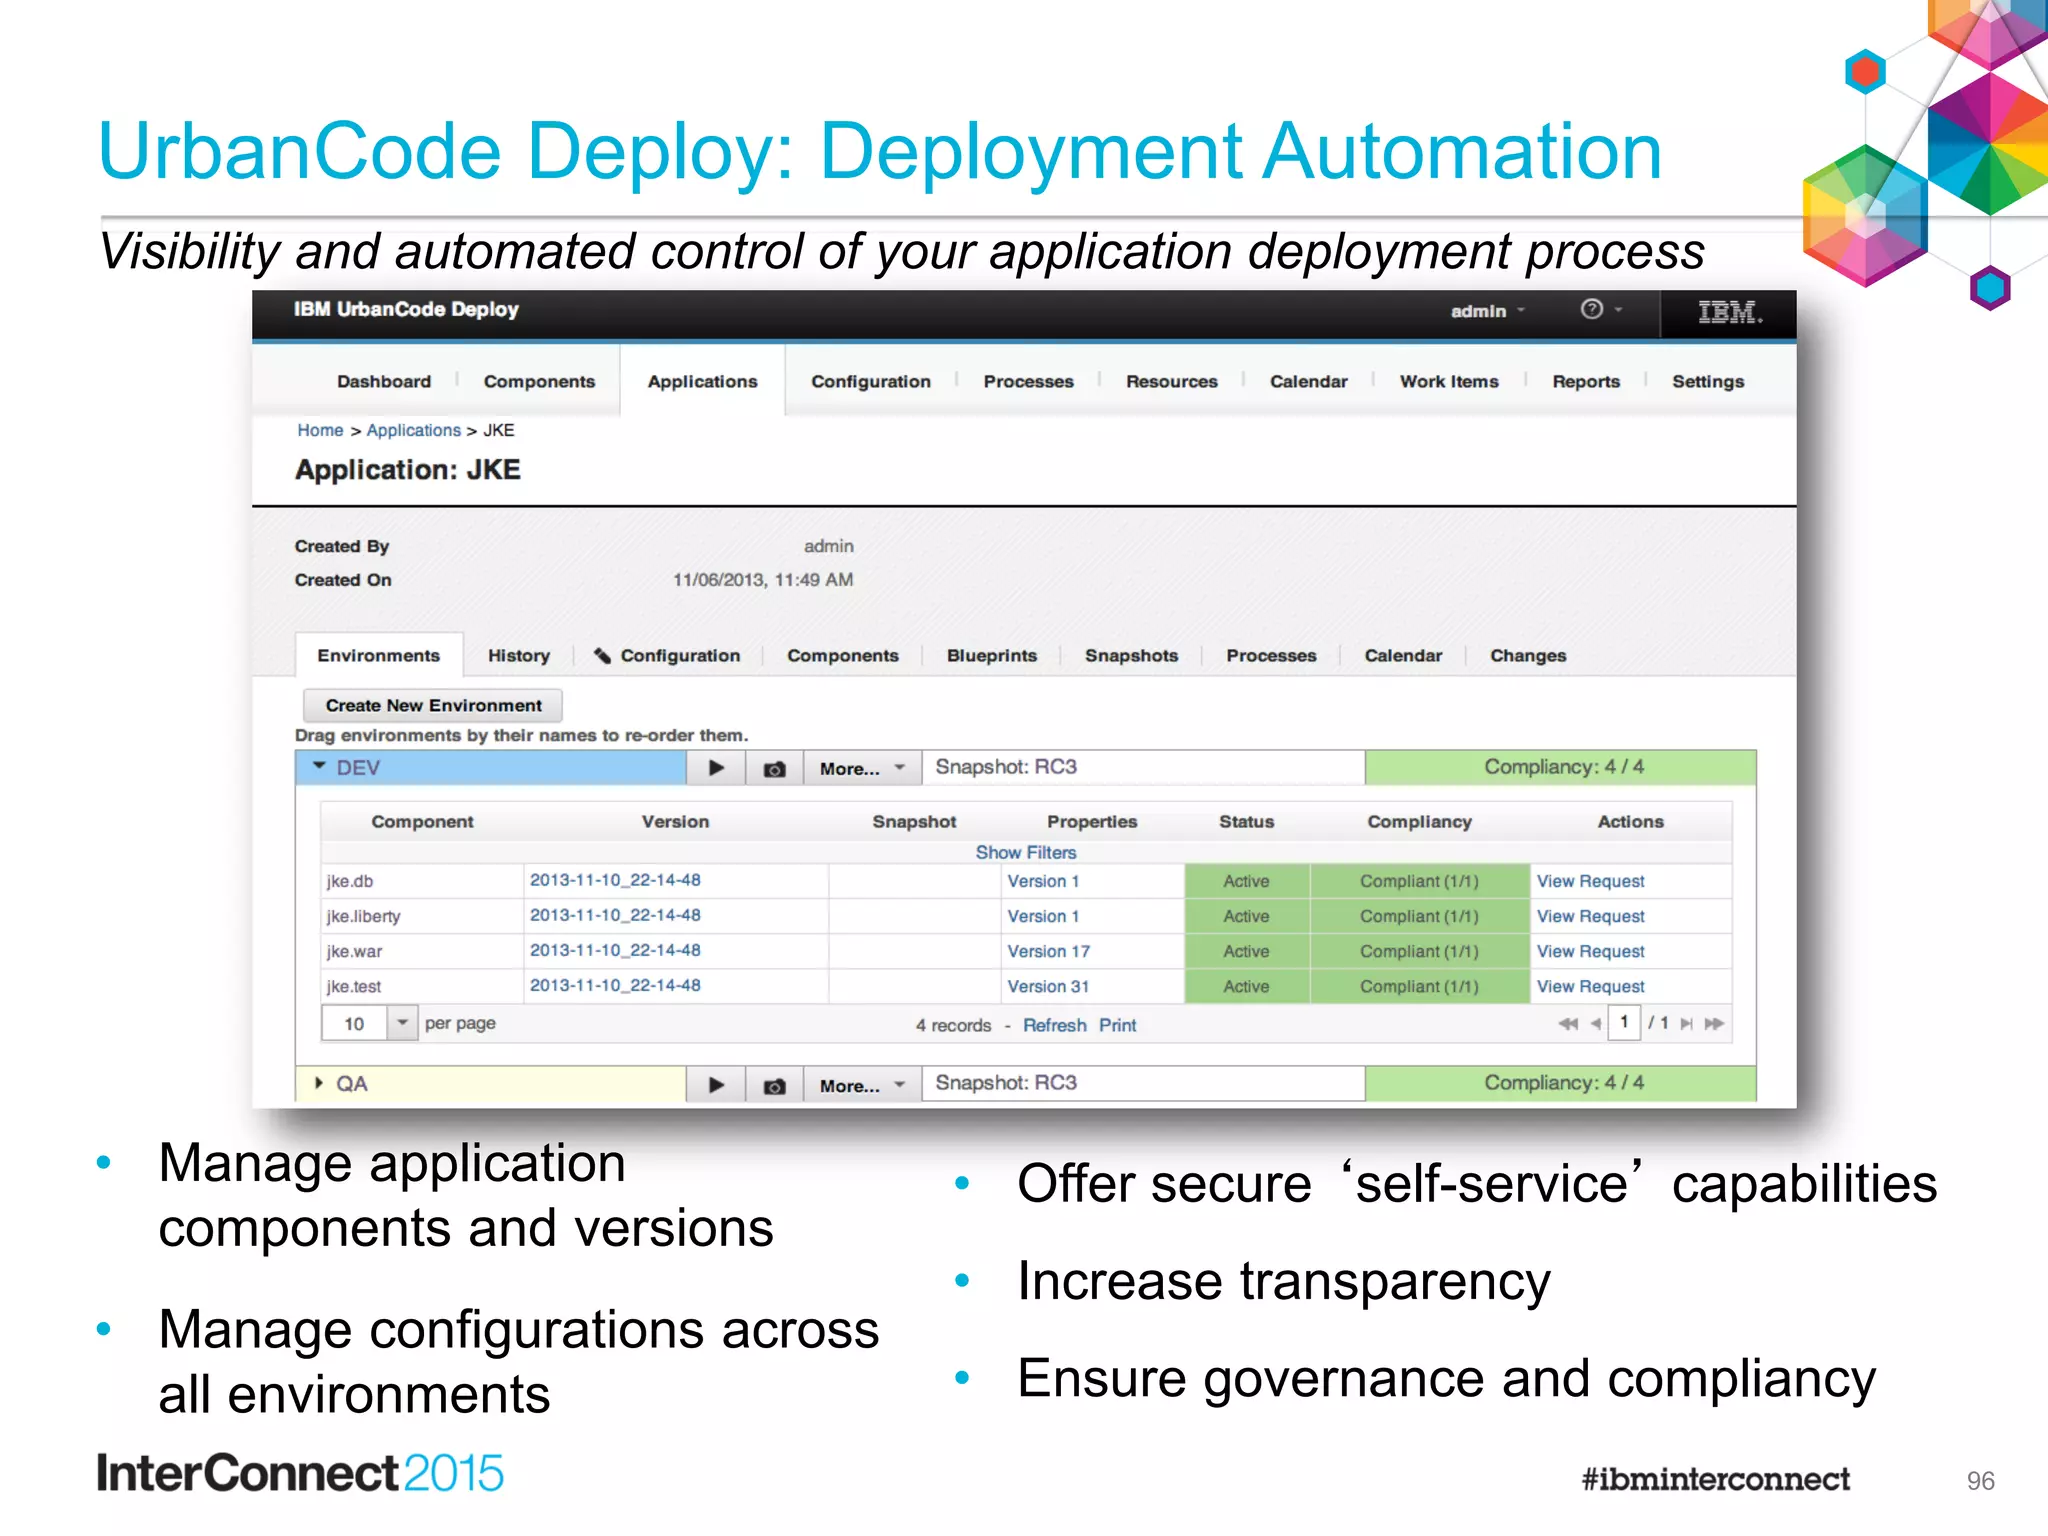Click View Request for jke.liberty
2048x1536 pixels.
tap(1590, 916)
